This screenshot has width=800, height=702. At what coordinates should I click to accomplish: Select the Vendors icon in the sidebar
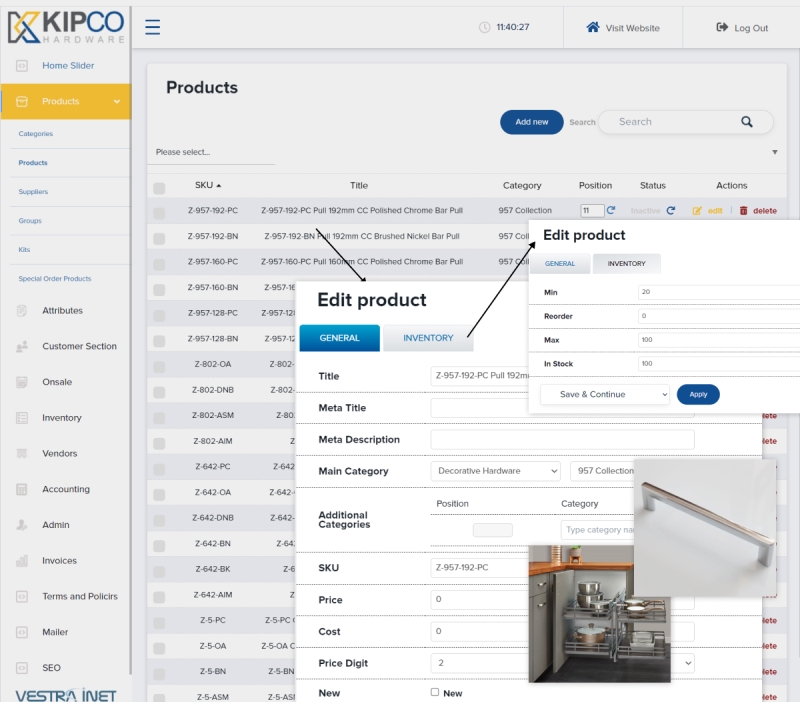(22, 453)
